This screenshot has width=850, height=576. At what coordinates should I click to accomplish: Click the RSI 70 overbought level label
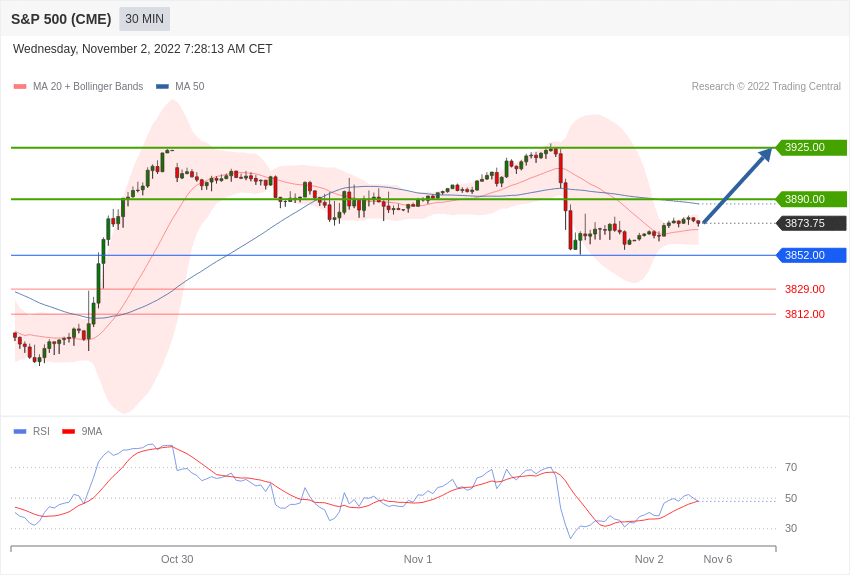tap(791, 467)
